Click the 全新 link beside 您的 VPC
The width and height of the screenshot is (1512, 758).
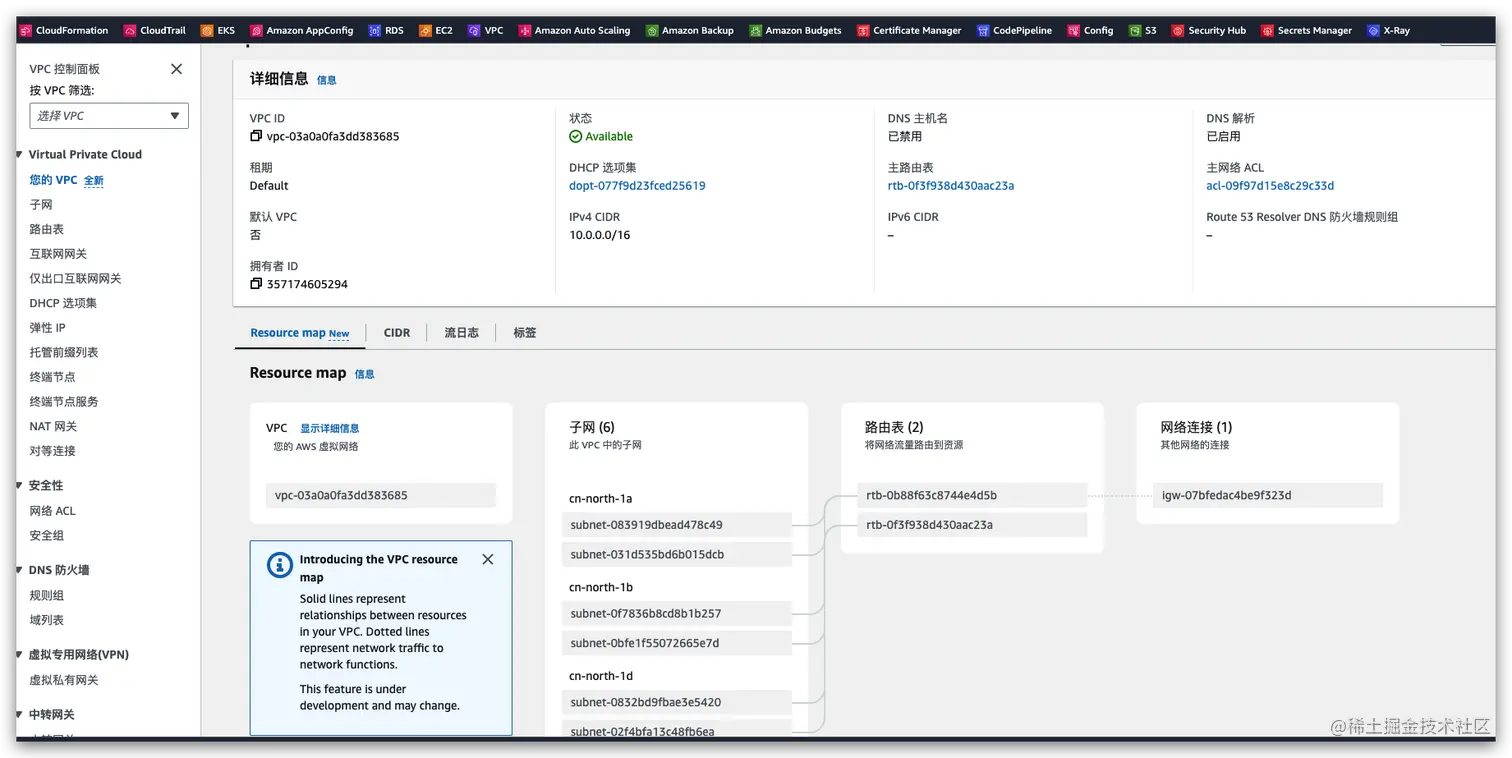(93, 181)
